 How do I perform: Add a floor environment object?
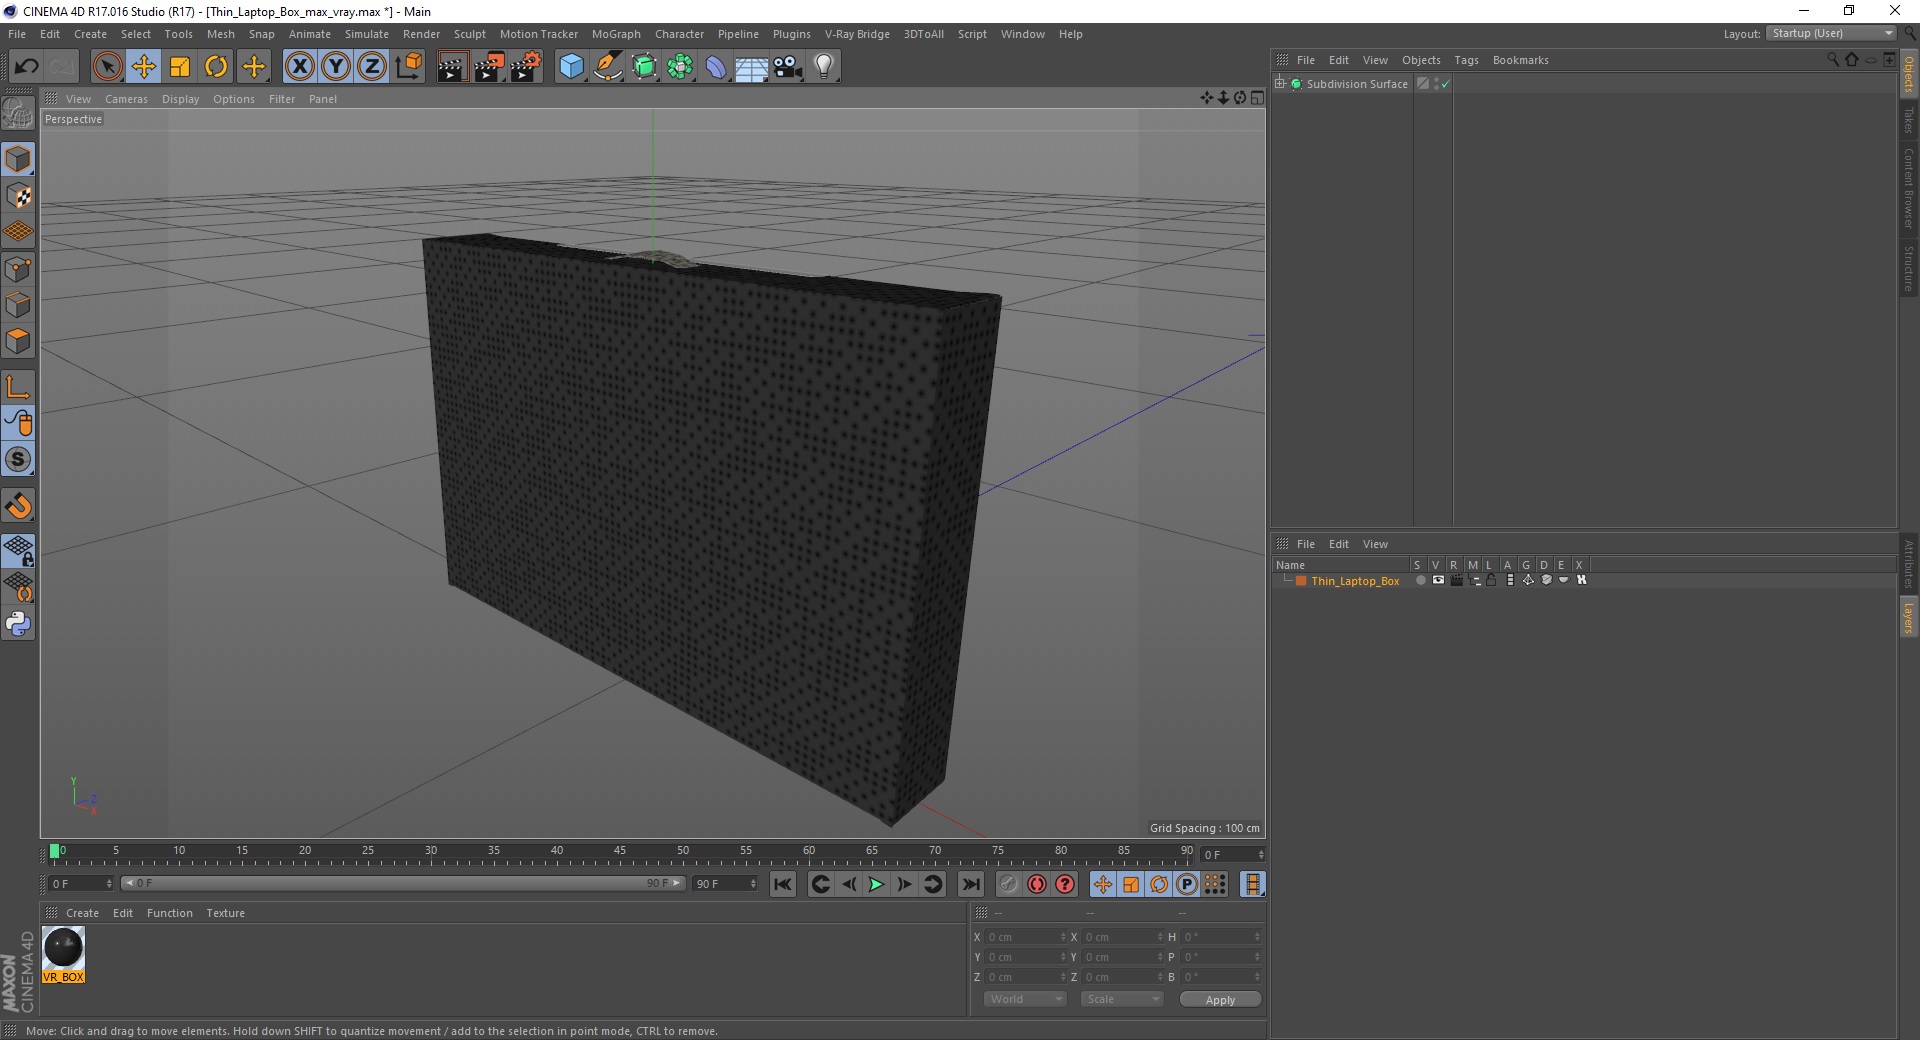coord(752,67)
